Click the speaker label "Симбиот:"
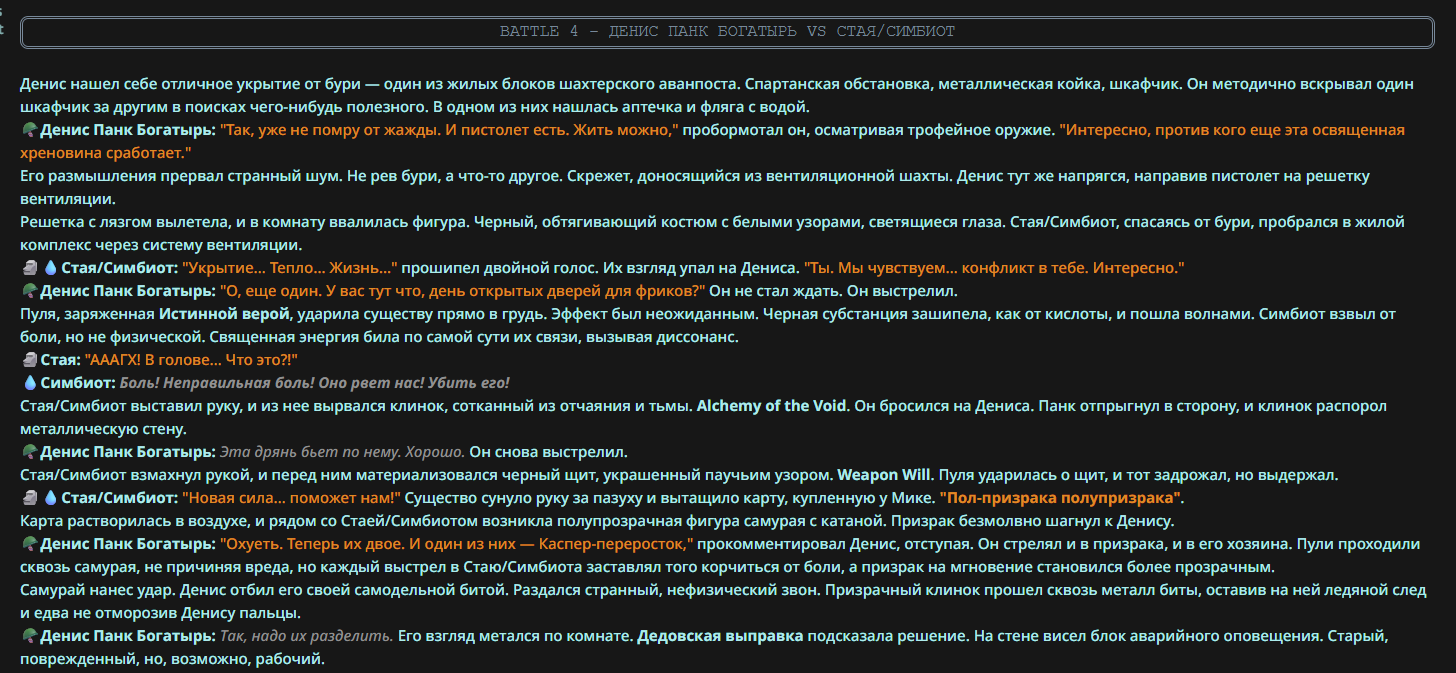This screenshot has height=673, width=1456. [79, 383]
